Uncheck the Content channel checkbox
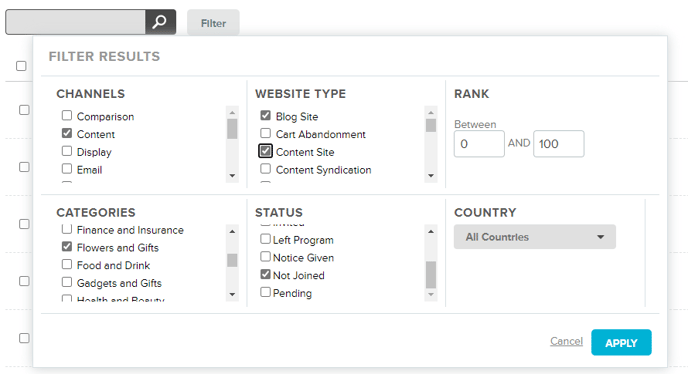This screenshot has width=688, height=374. click(x=67, y=133)
